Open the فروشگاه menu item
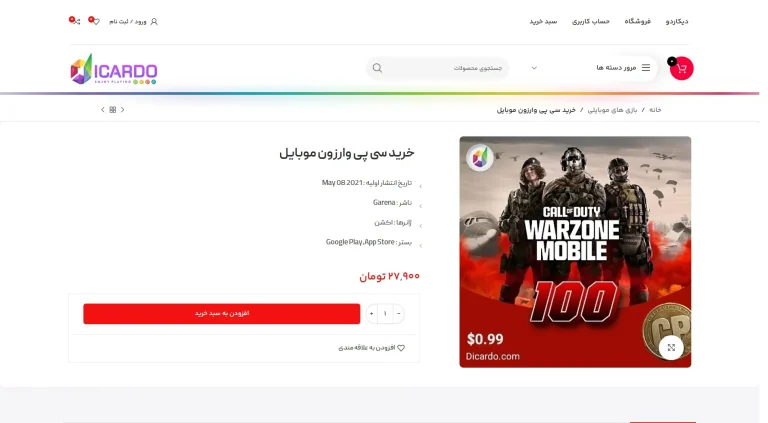The image size is (768, 423). coord(637,22)
